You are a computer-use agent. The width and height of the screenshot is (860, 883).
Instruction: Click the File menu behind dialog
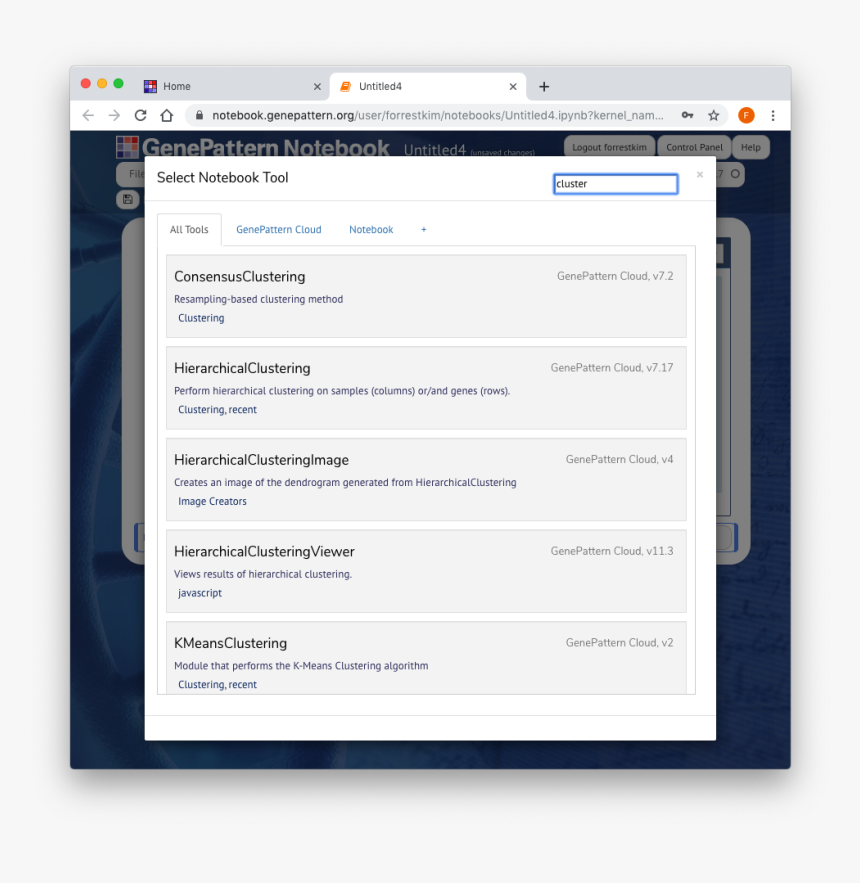click(136, 174)
